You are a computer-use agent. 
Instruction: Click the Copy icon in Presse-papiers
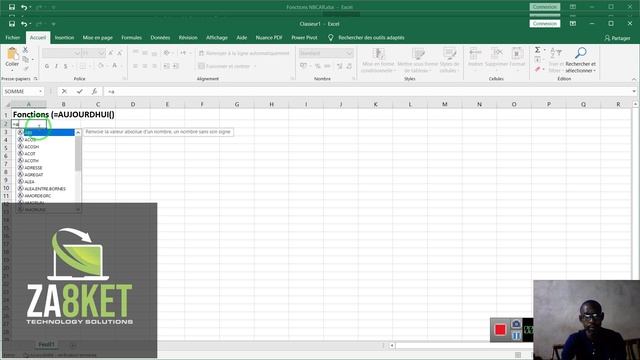click(25, 59)
